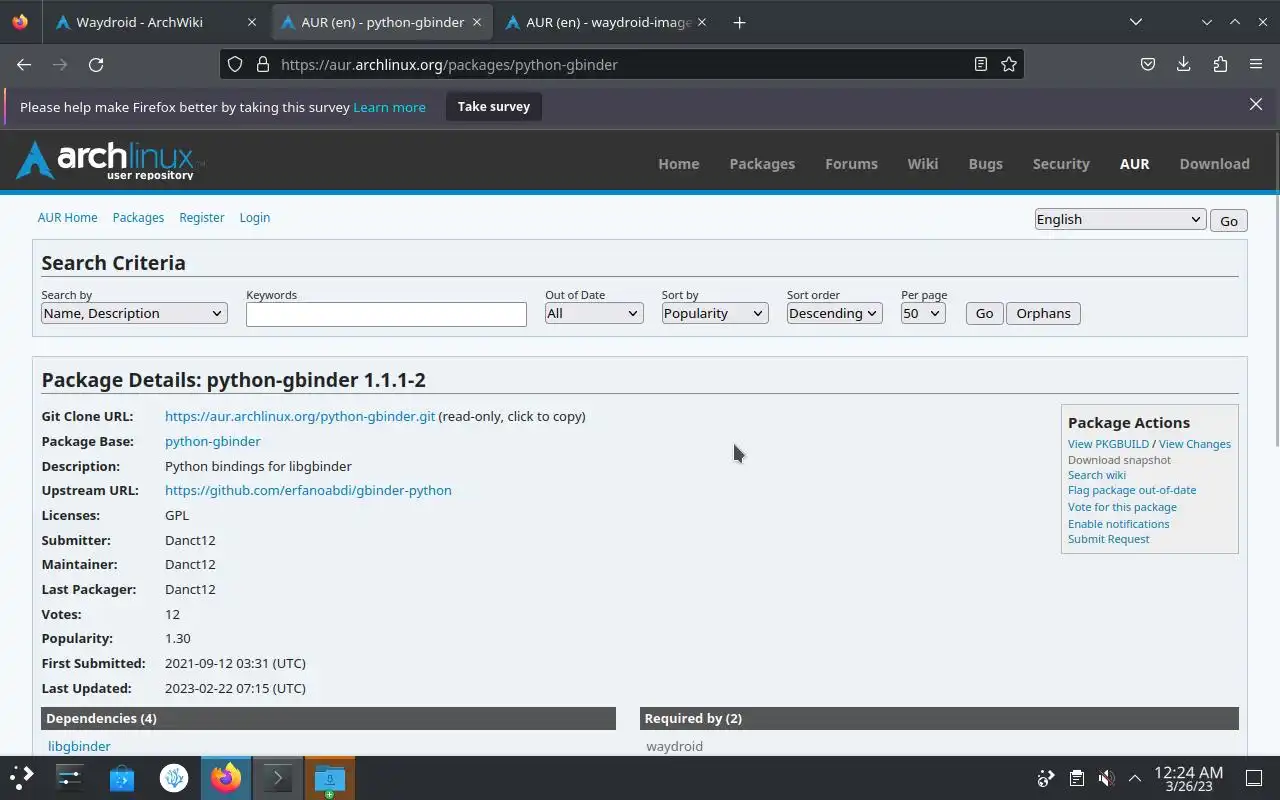This screenshot has height=800, width=1280.
Task: Open the Konsole terminal taskbar icon
Action: [x=278, y=777]
